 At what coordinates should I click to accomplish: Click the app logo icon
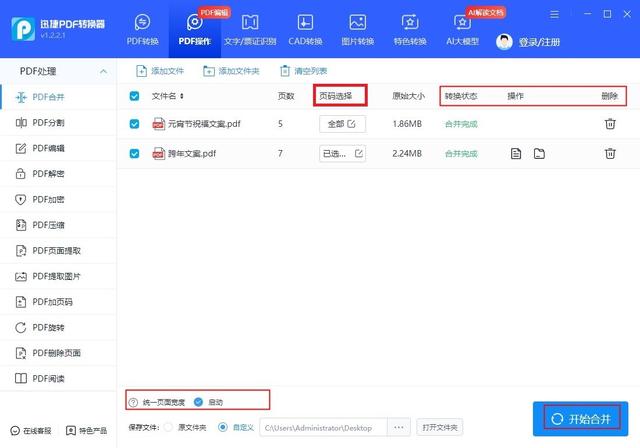click(x=23, y=29)
